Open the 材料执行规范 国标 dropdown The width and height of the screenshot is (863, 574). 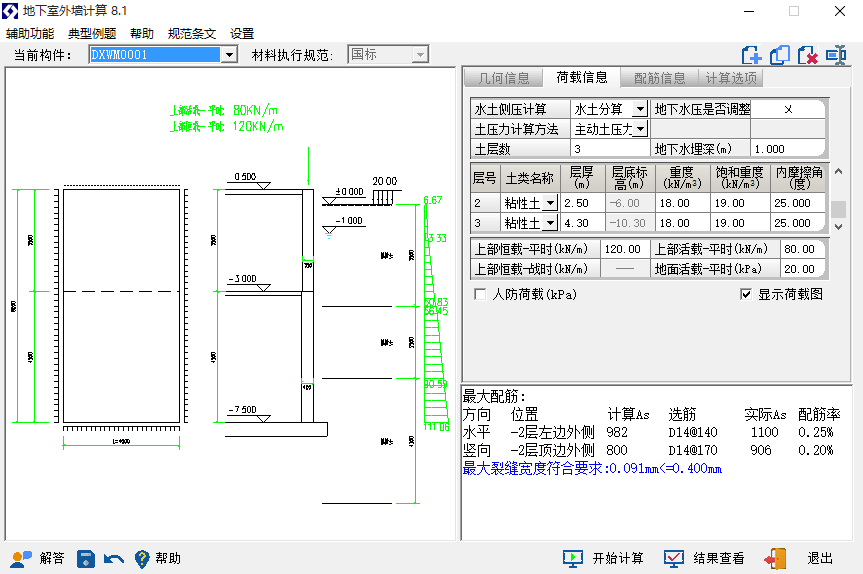pyautogui.click(x=420, y=54)
